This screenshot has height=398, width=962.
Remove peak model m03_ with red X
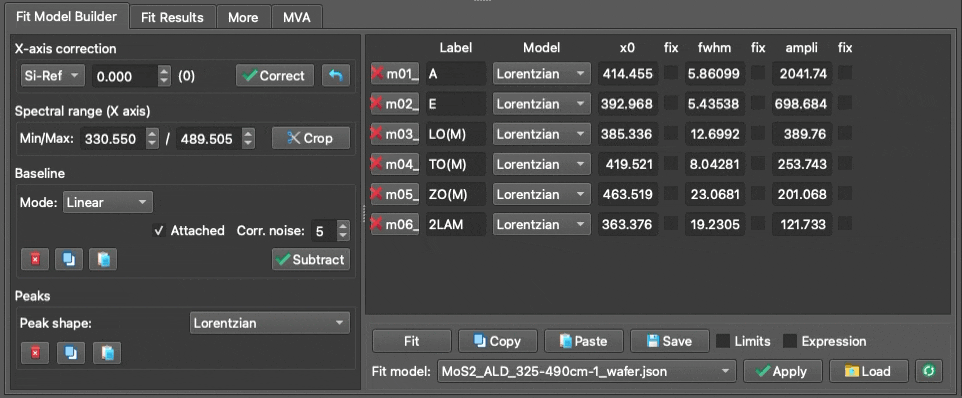[394, 134]
